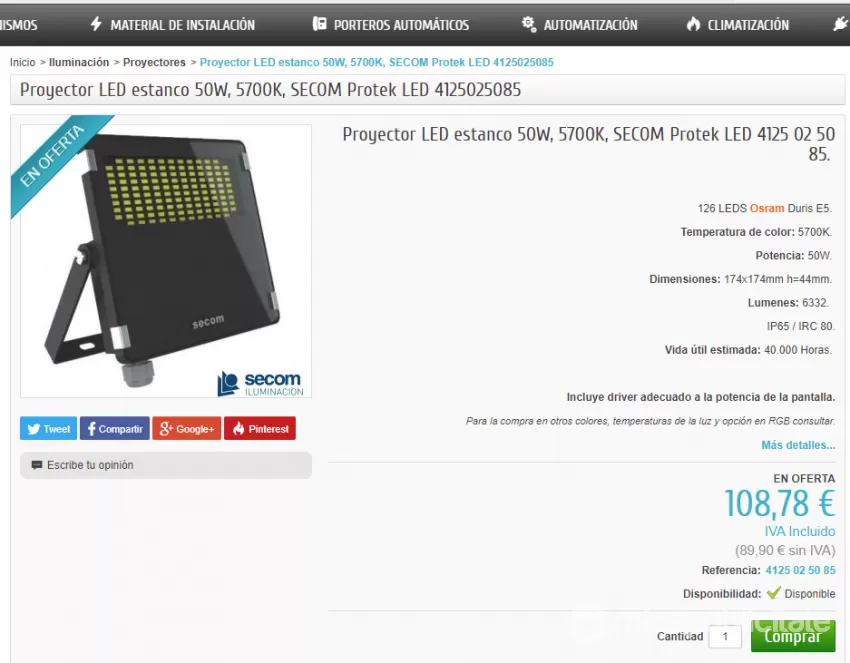
Task: Go back to the Proyectores breadcrumb
Action: 154,62
